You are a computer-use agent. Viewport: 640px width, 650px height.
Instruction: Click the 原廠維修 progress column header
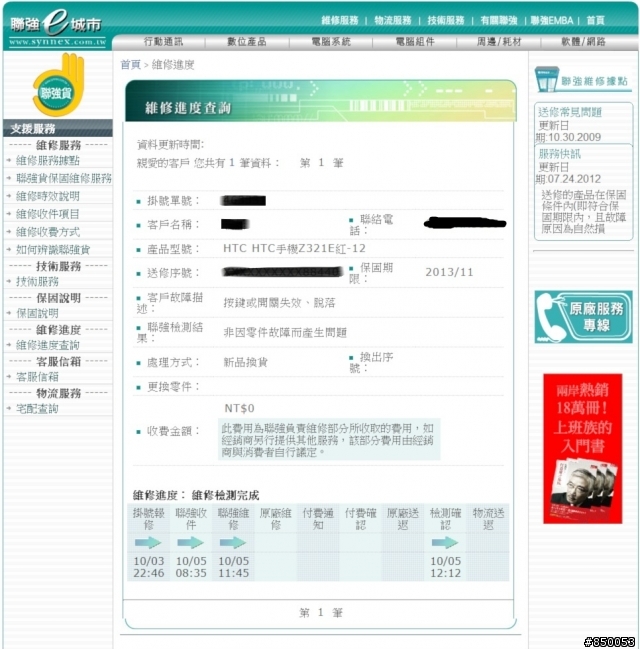point(275,519)
